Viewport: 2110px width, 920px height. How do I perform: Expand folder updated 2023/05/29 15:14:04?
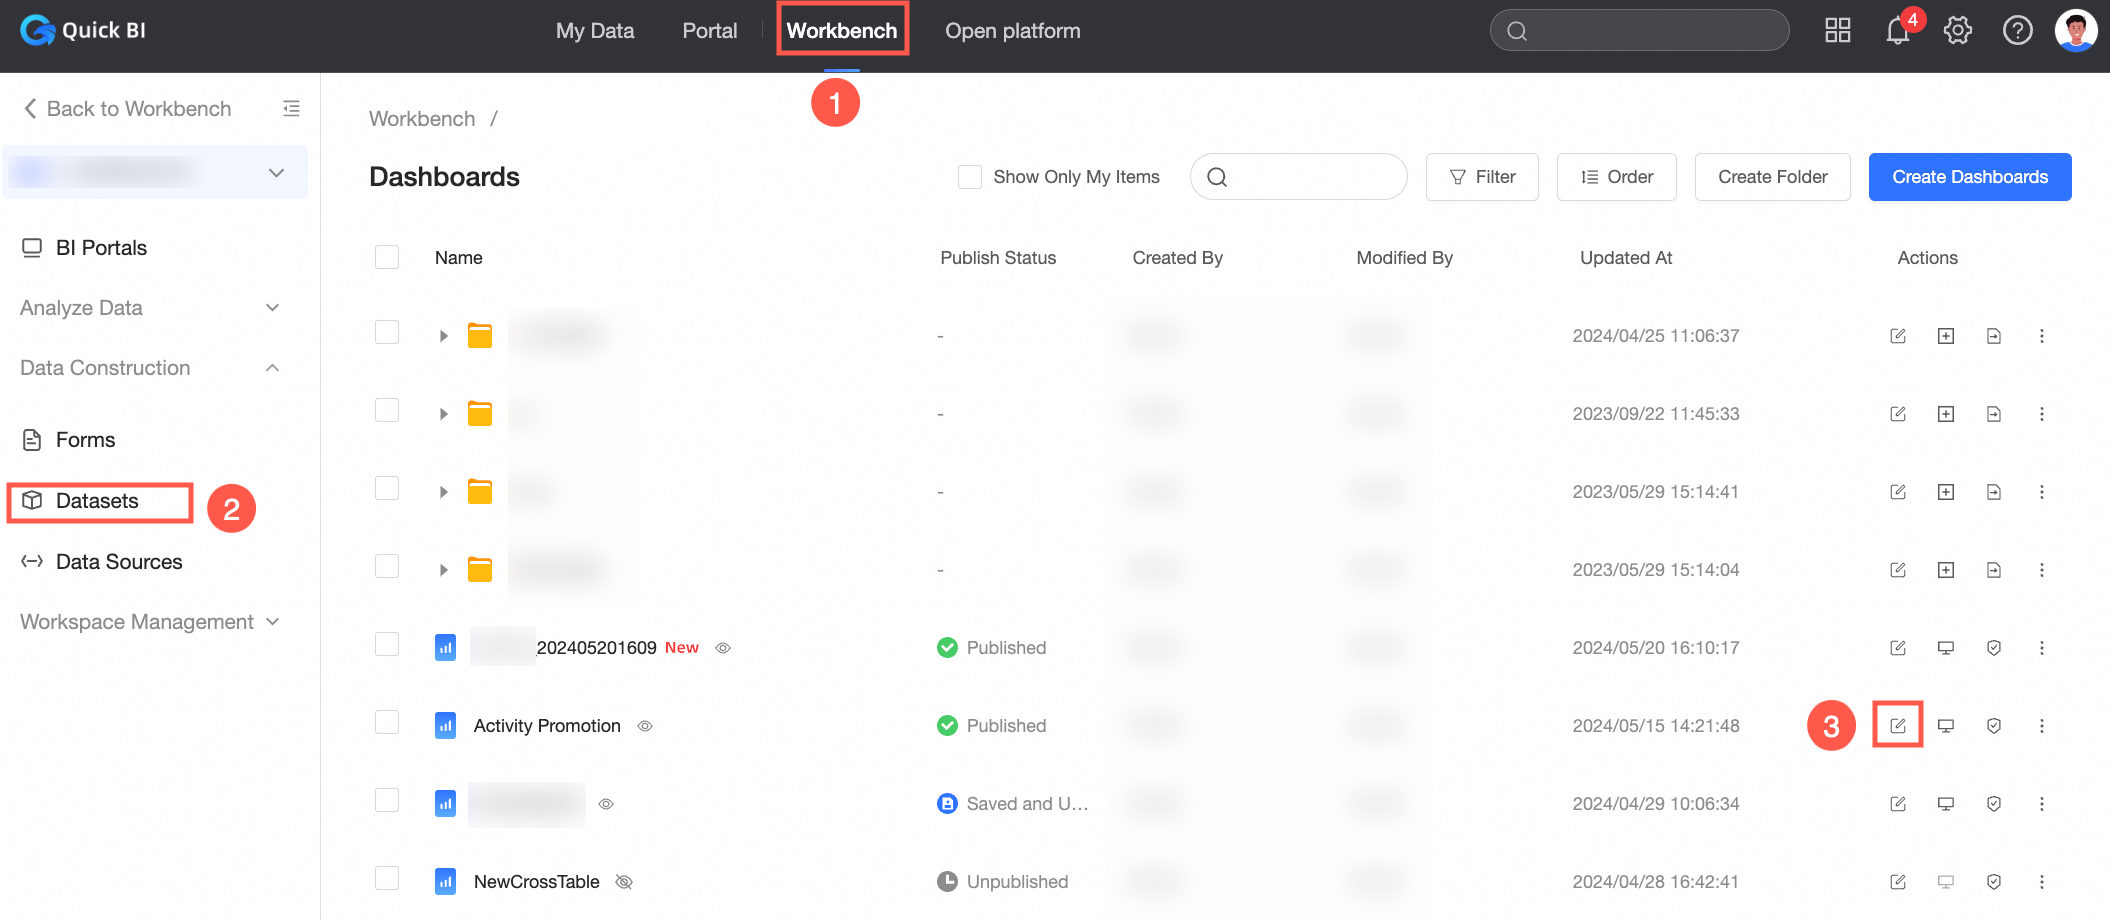pos(443,570)
